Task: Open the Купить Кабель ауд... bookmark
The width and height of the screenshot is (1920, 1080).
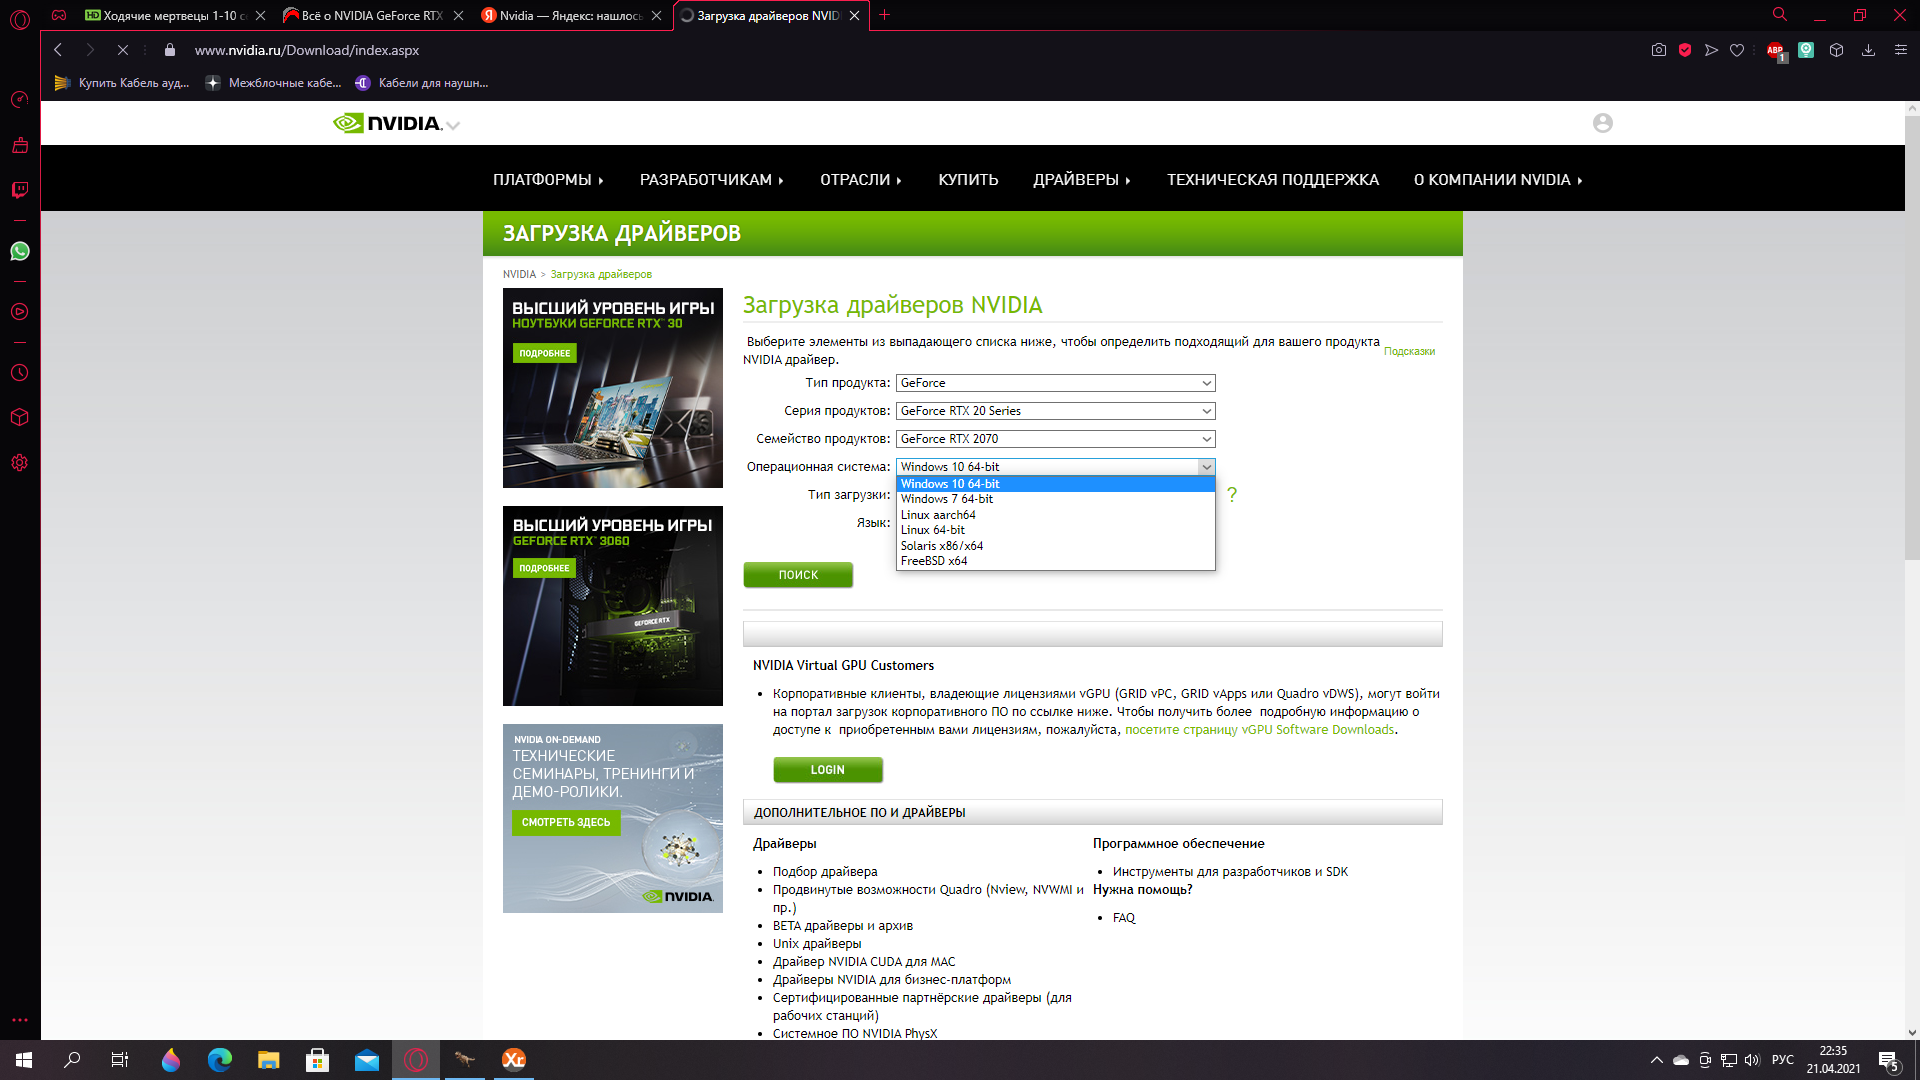Action: click(x=122, y=83)
